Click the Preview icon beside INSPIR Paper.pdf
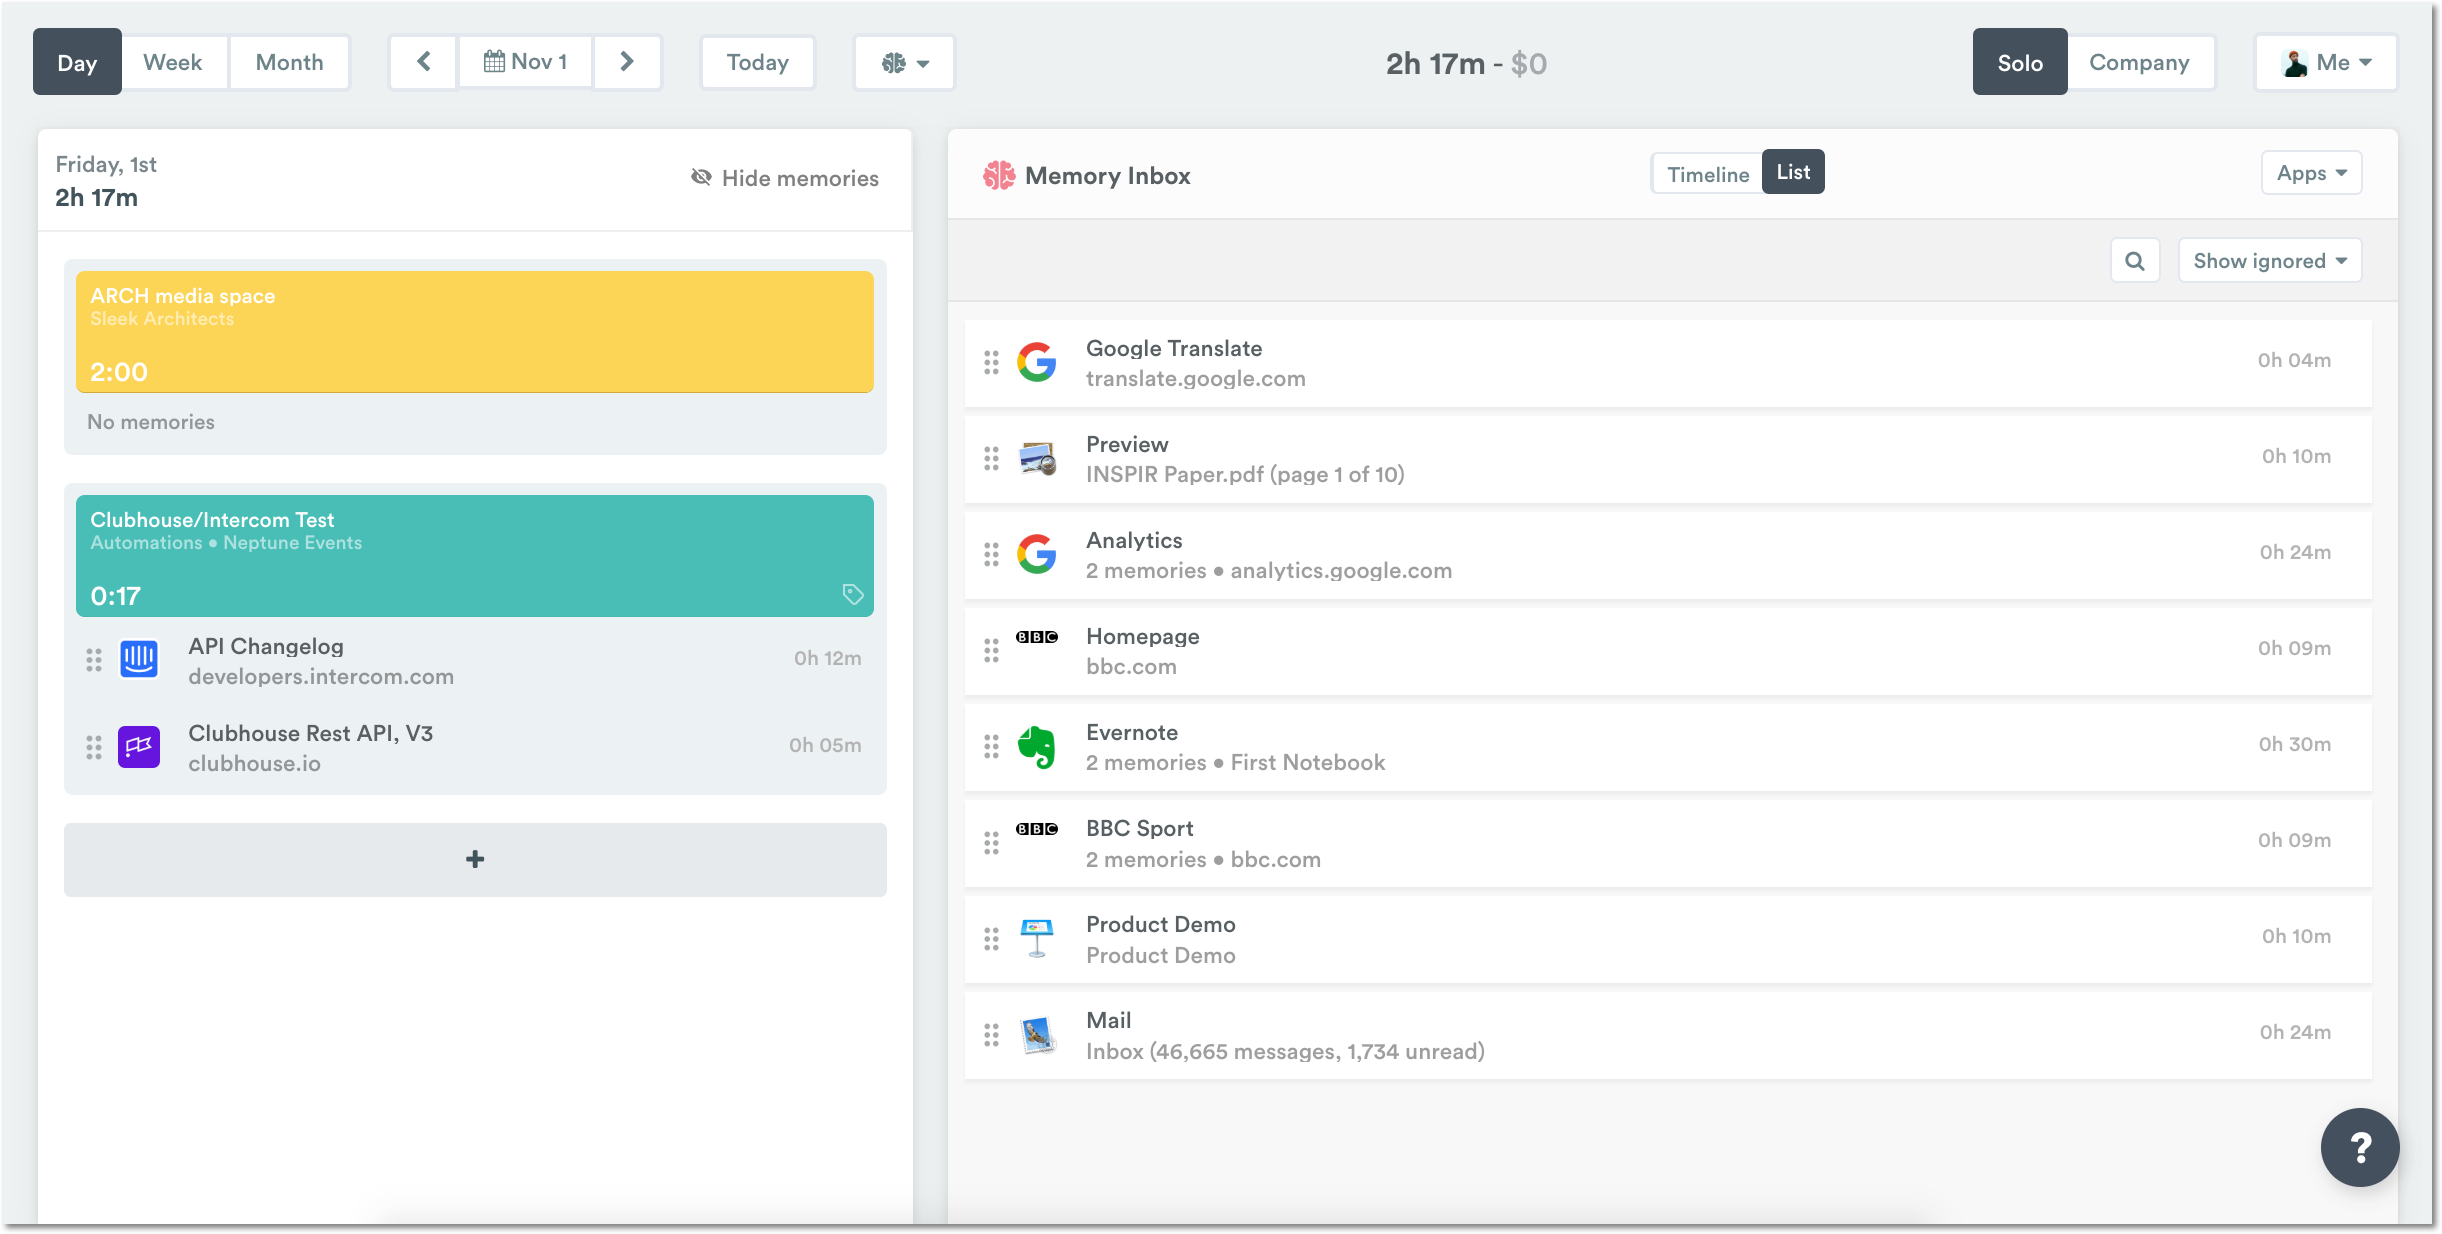Viewport: 2442px width, 1234px height. [1038, 459]
